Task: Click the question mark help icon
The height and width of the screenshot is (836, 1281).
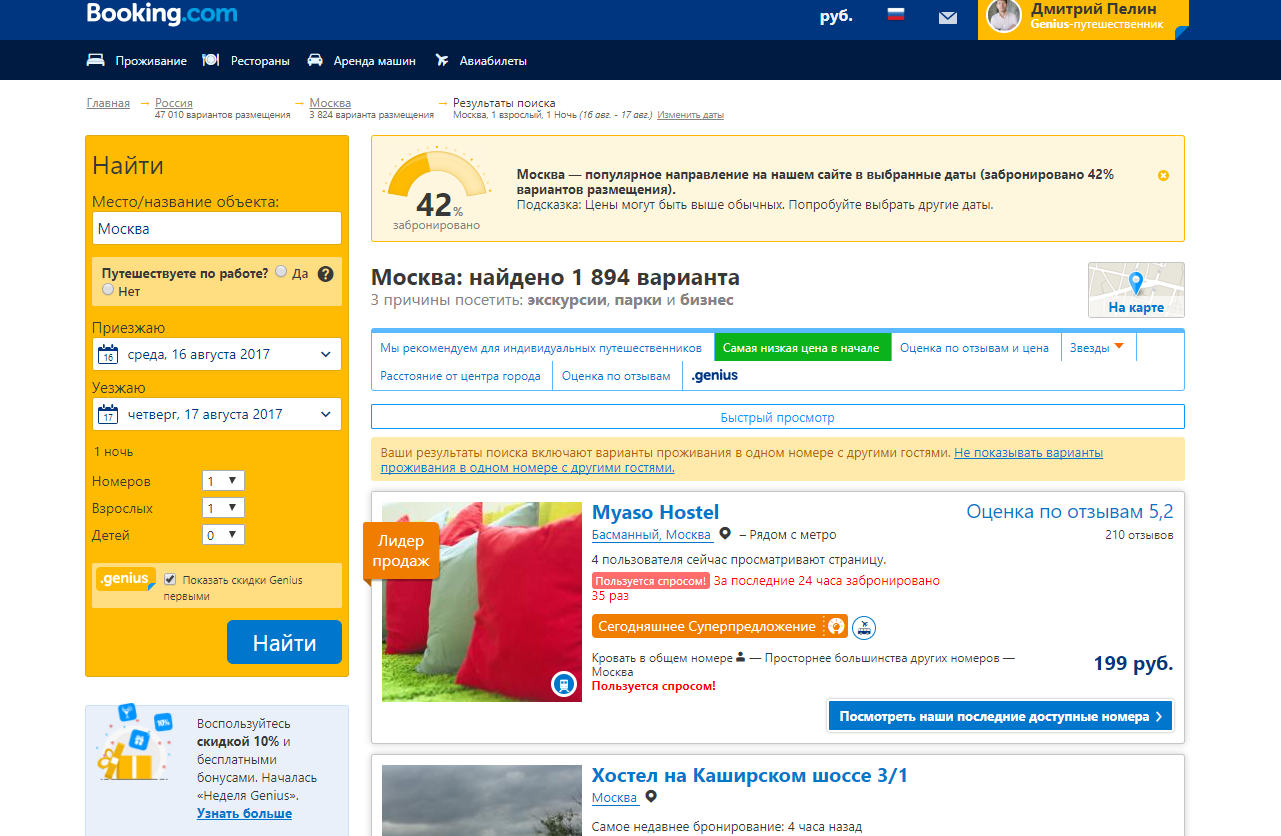Action: coord(325,273)
